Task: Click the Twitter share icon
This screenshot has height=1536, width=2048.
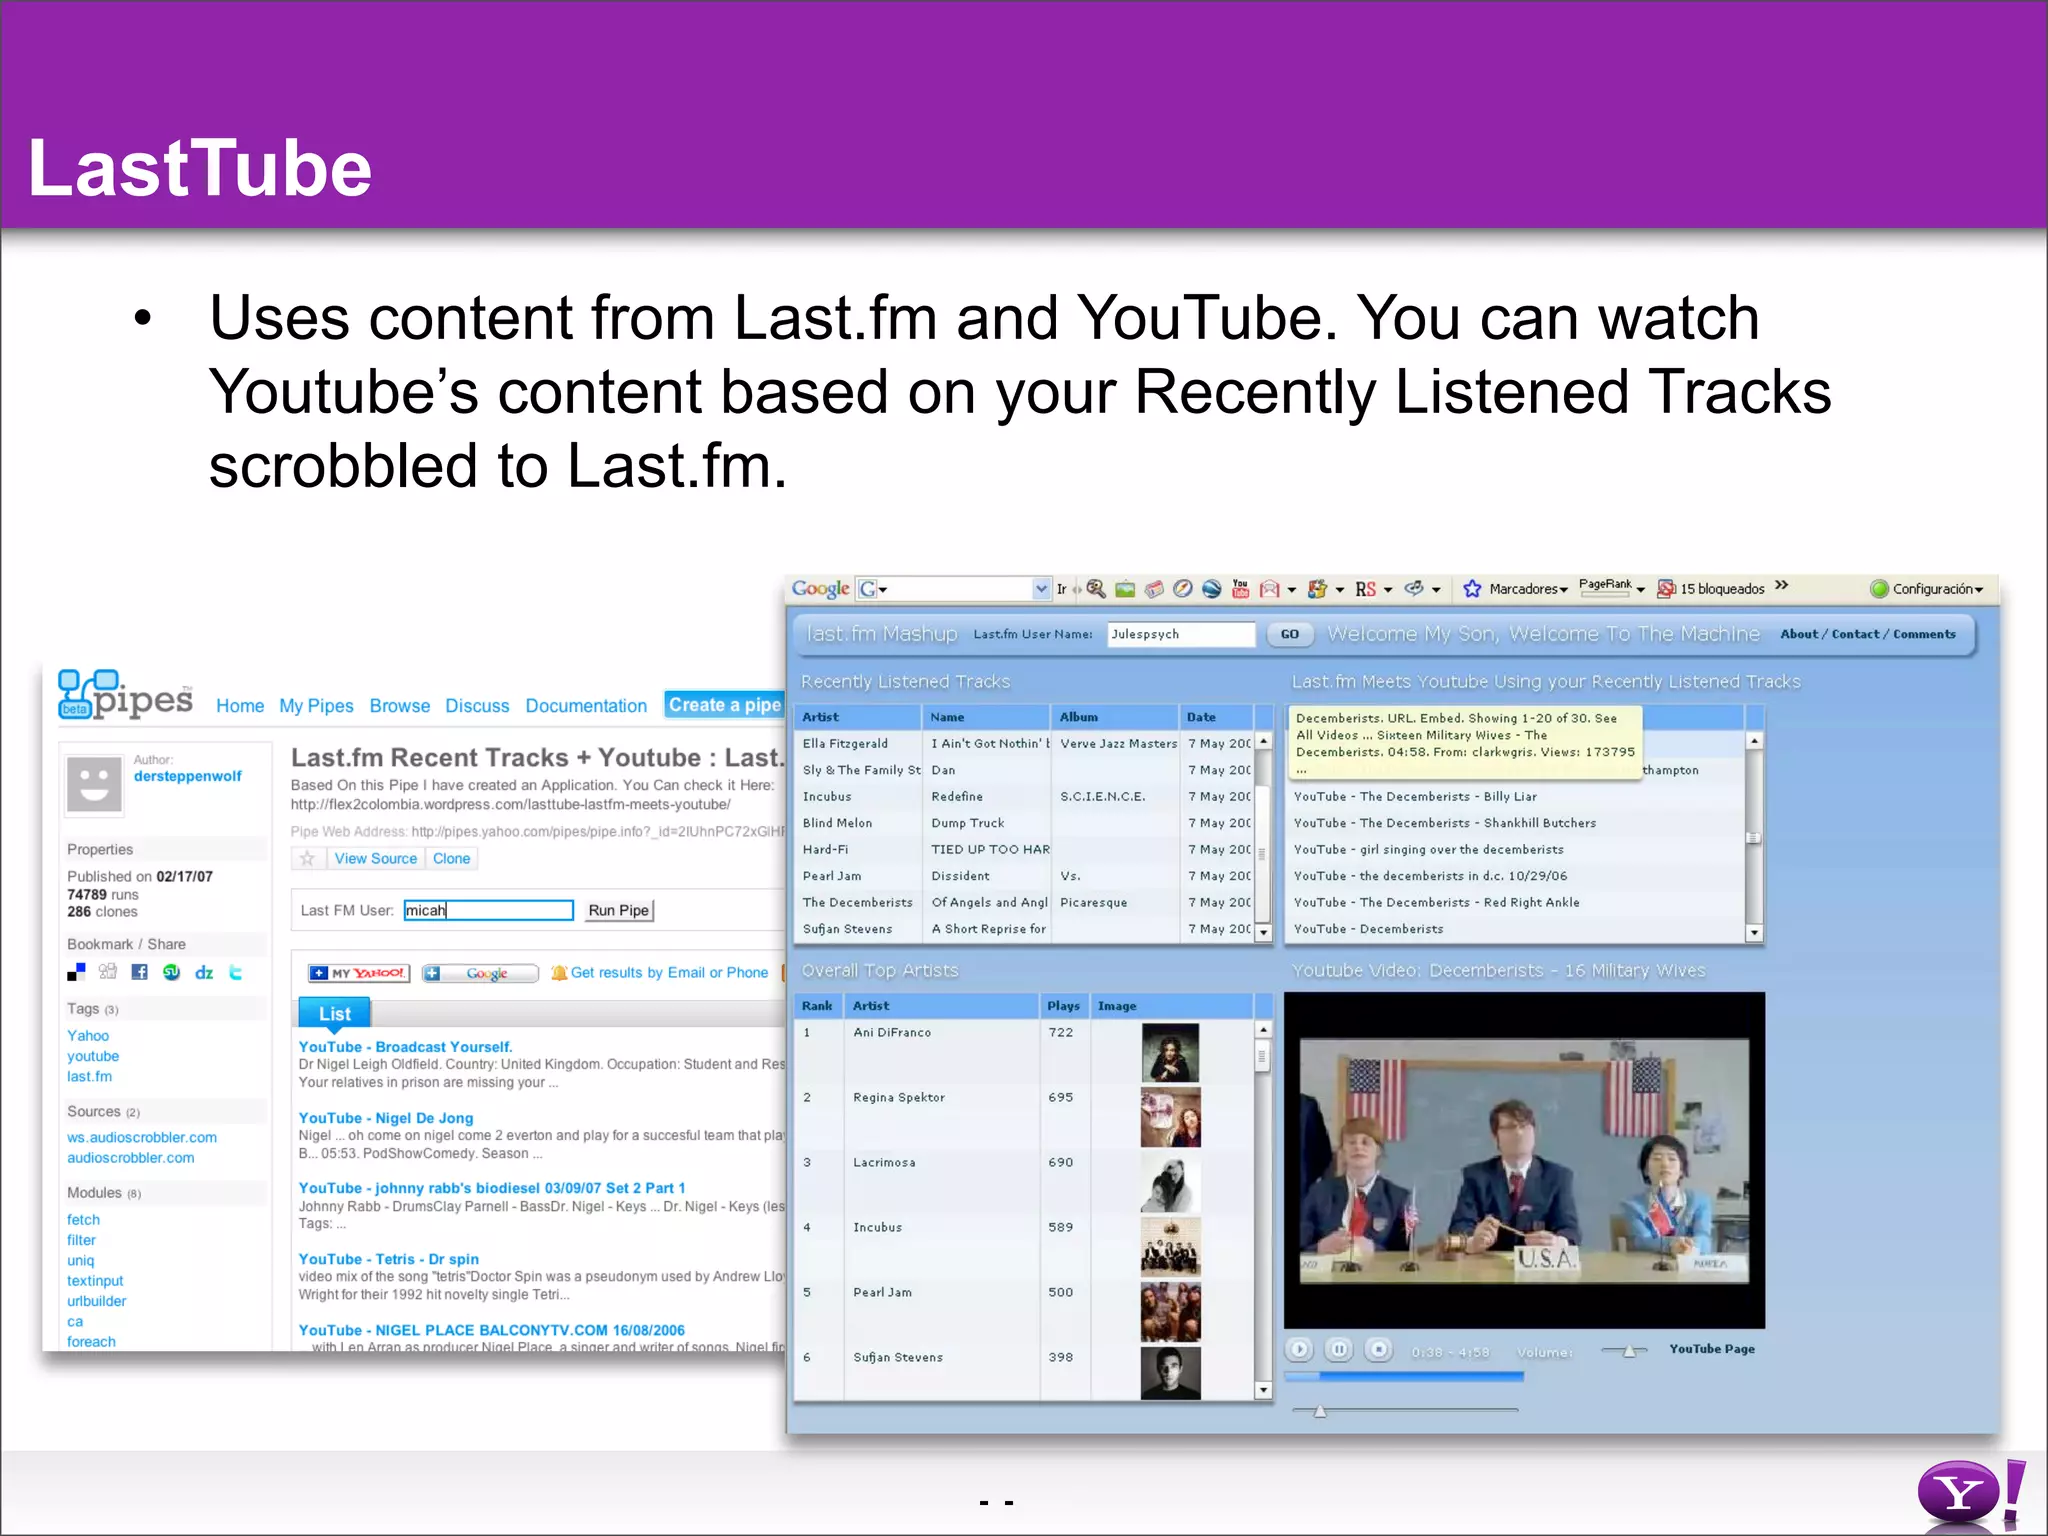Action: [x=236, y=972]
